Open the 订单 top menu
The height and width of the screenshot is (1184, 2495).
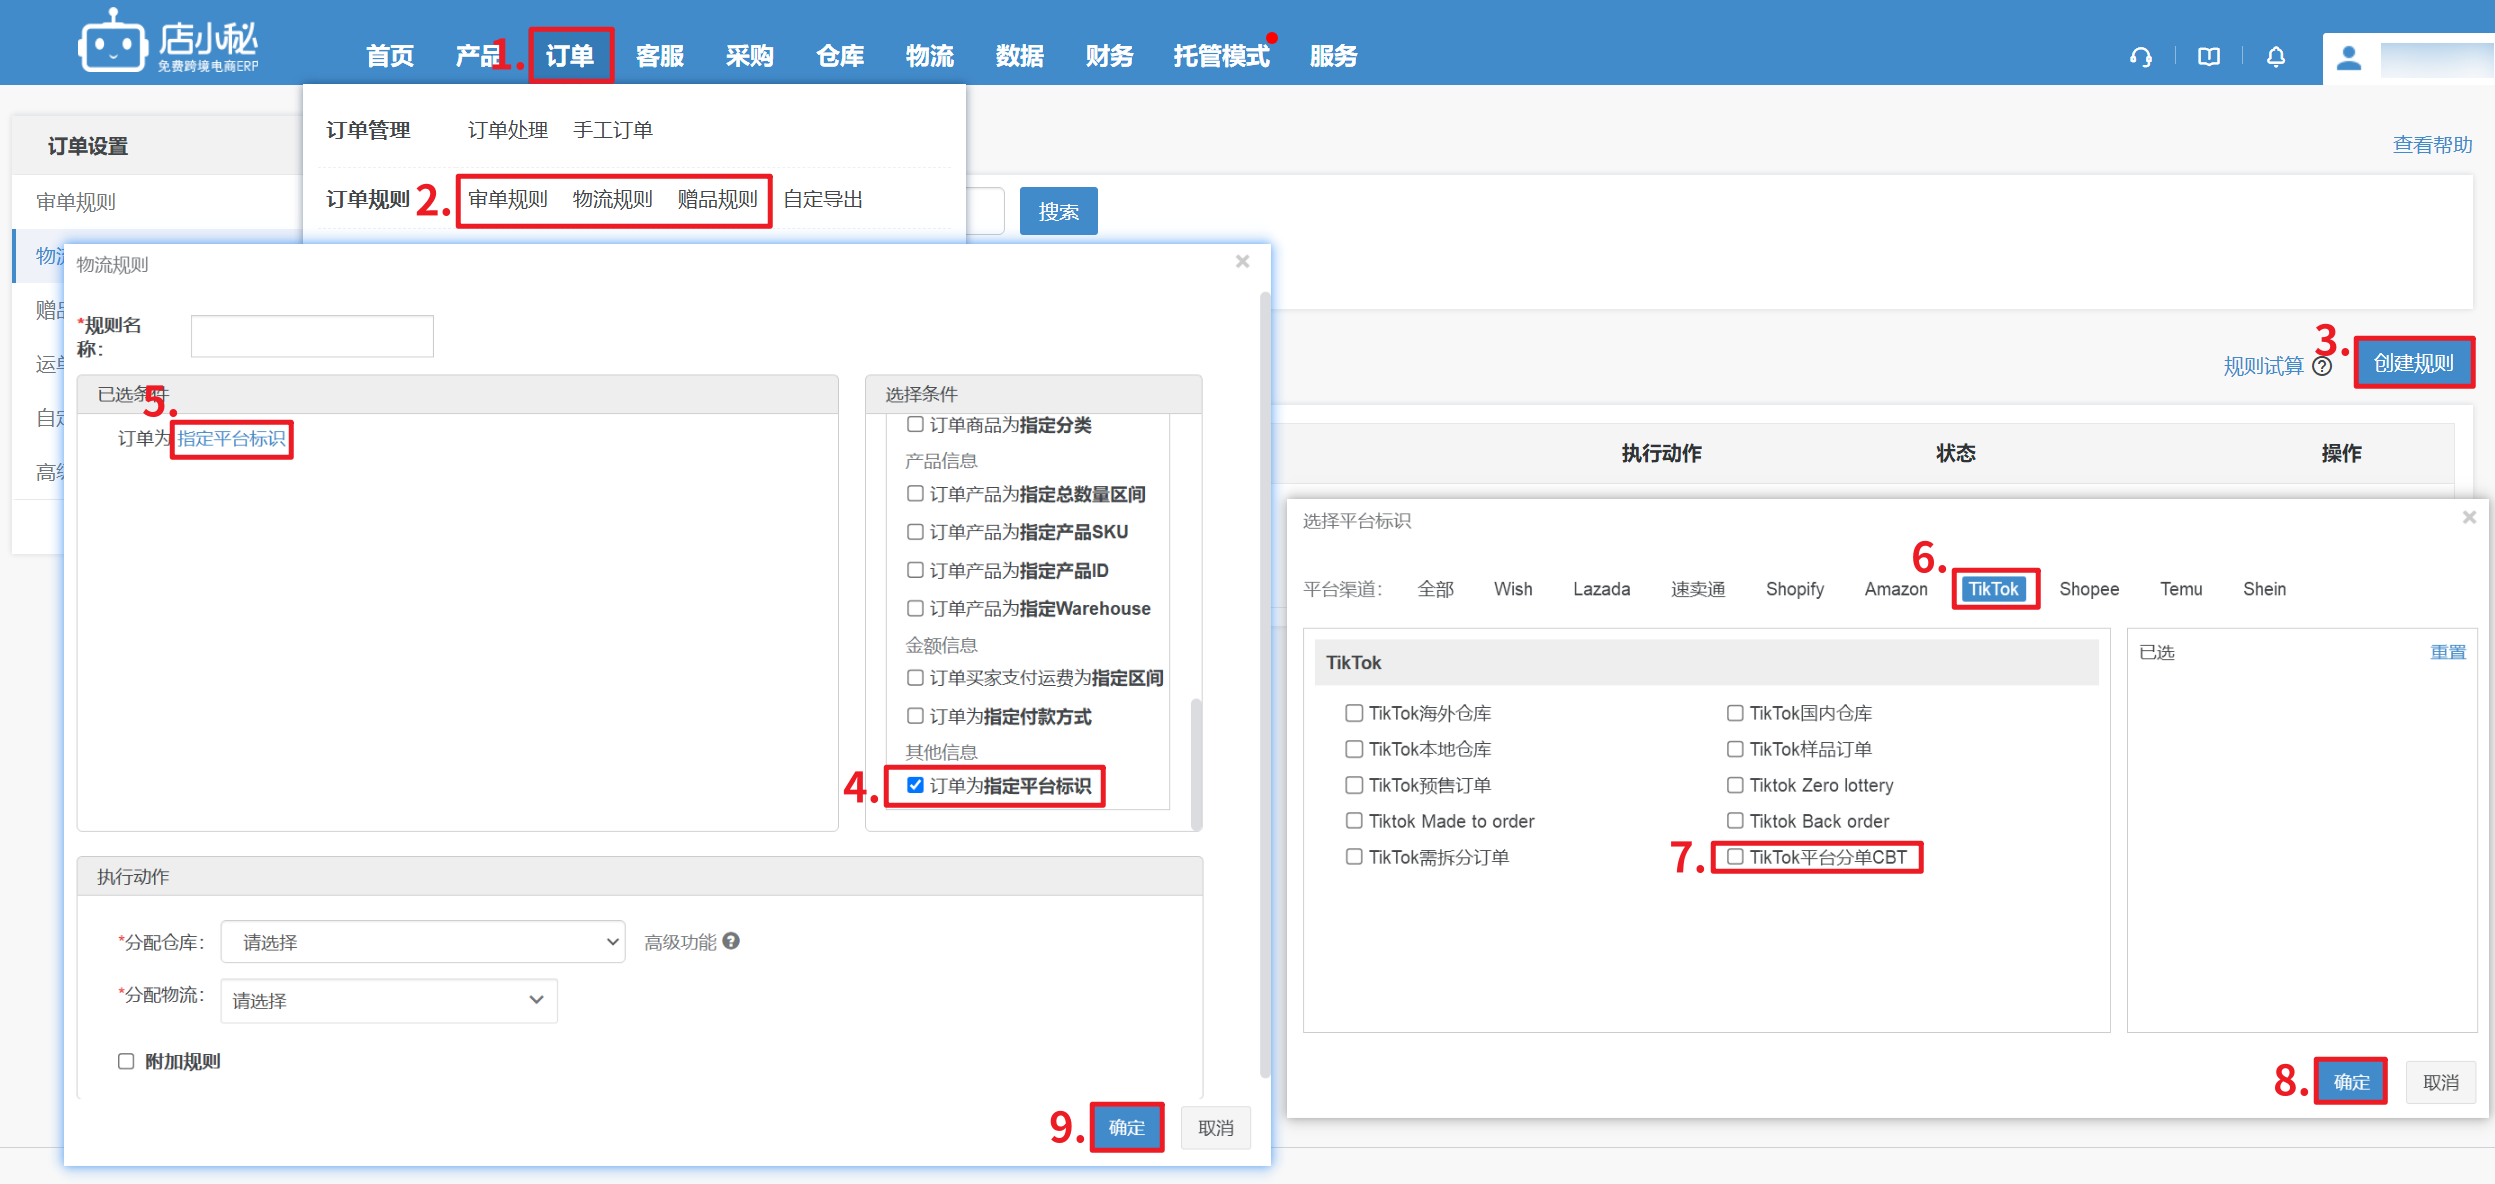(x=570, y=56)
